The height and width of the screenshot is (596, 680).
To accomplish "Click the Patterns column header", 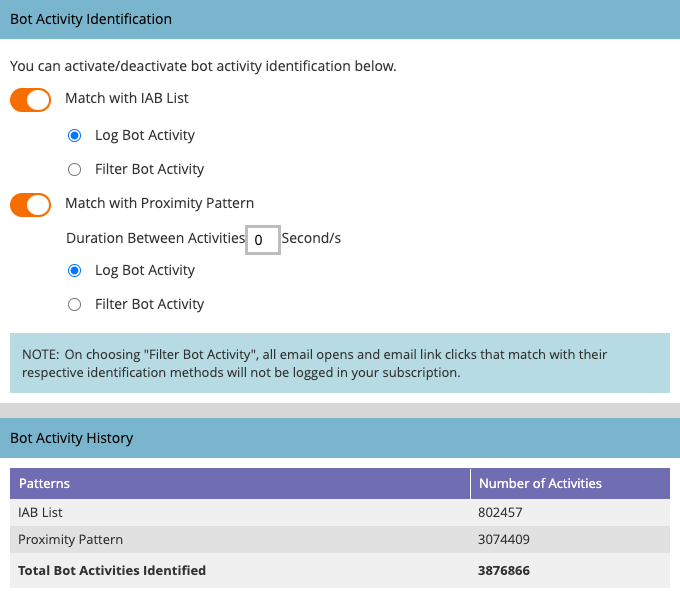I will coord(240,484).
